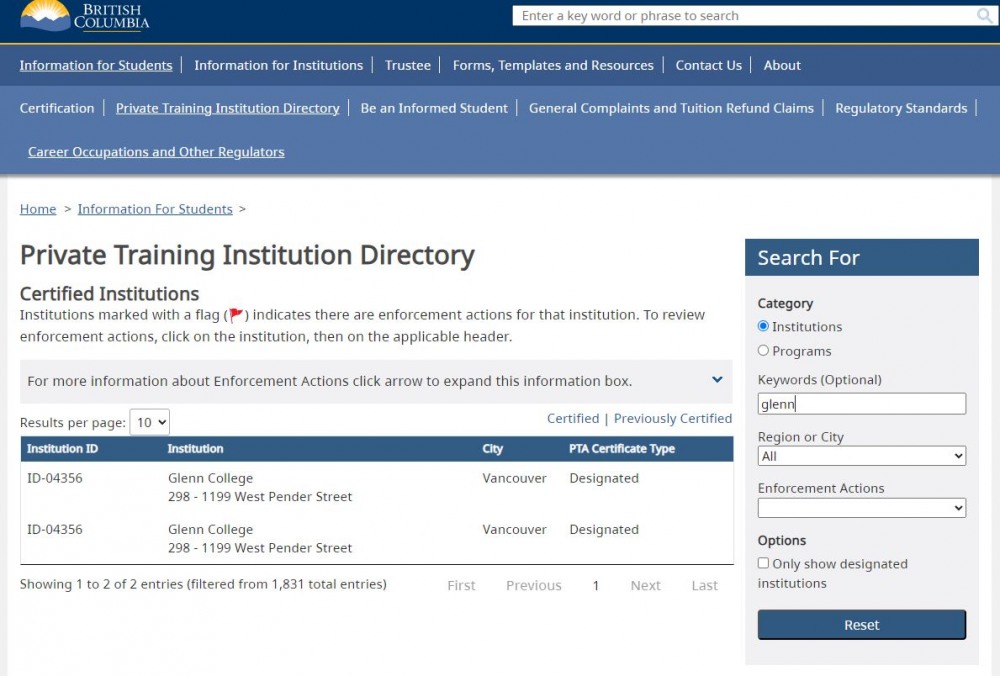
Task: Select the Institutions radio button
Action: point(764,326)
